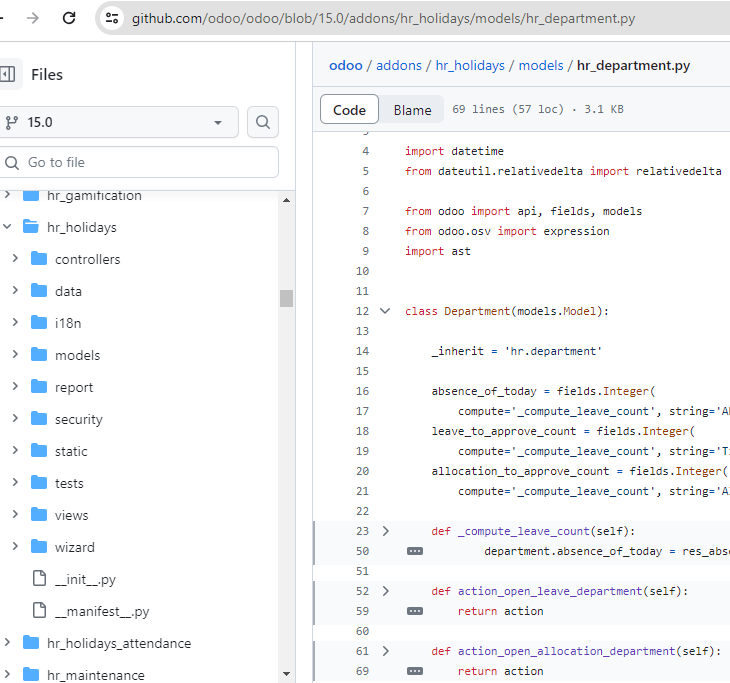Viewport: 730px width, 683px height.
Task: Go to addons breadcrumb link
Action: point(399,66)
